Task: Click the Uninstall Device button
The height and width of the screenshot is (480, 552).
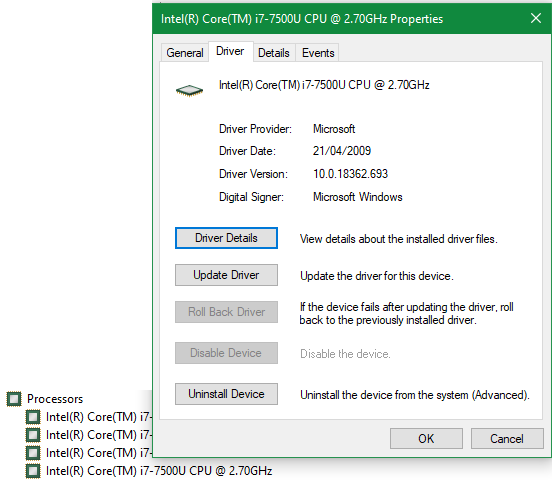Action: (226, 394)
